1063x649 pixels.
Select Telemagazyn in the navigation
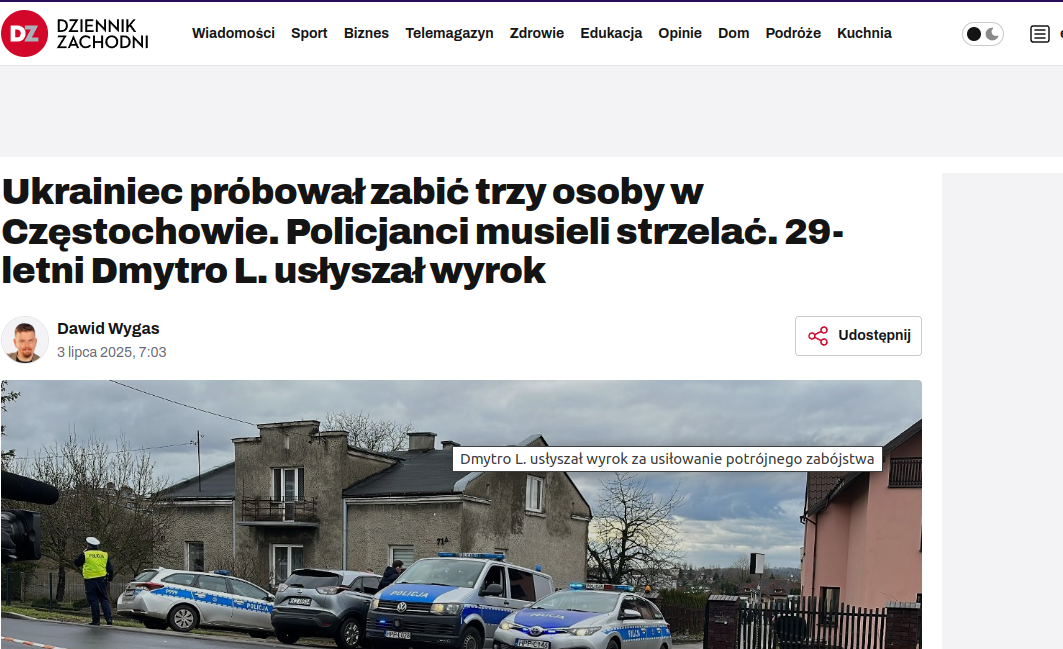(x=449, y=33)
